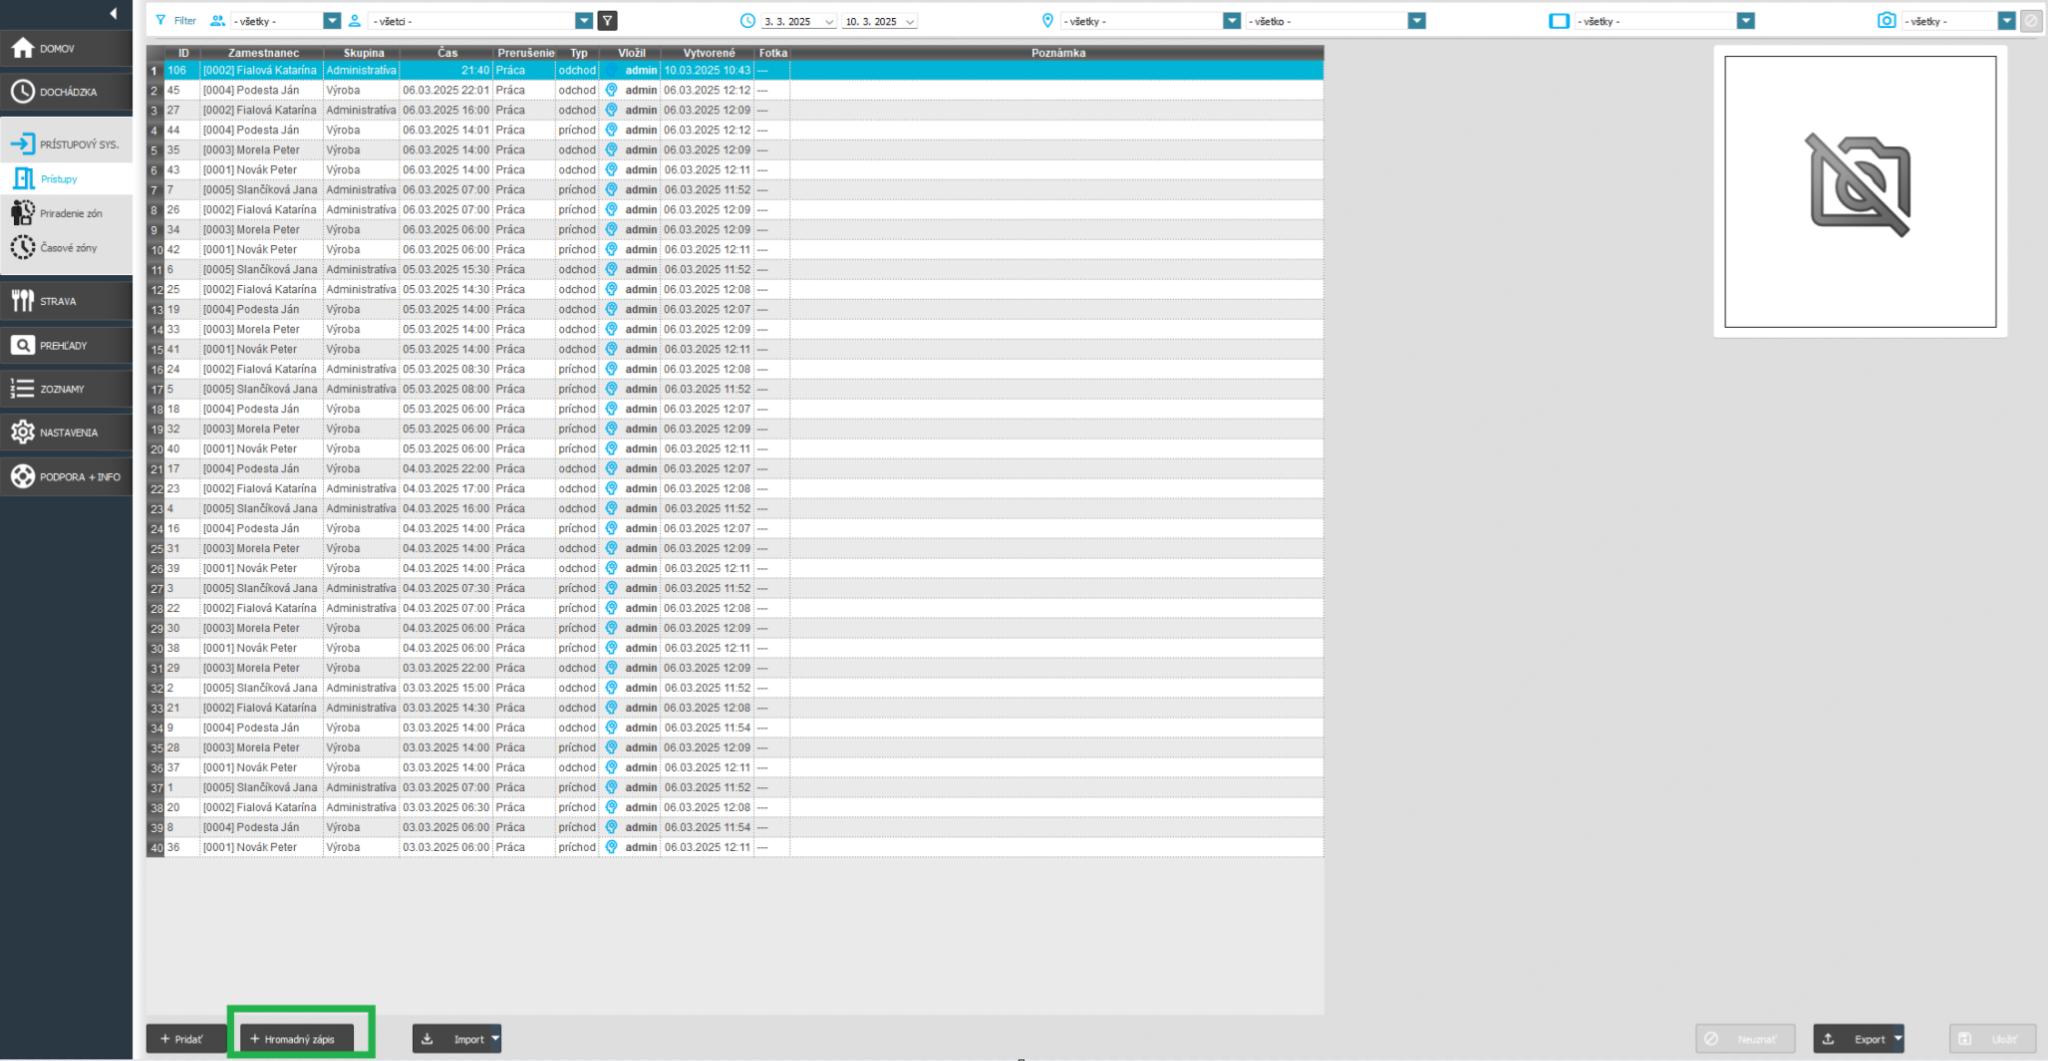The height and width of the screenshot is (1061, 2048).
Task: Expand the terminal filter '- všetky -' dropdown
Action: pos(1745,20)
